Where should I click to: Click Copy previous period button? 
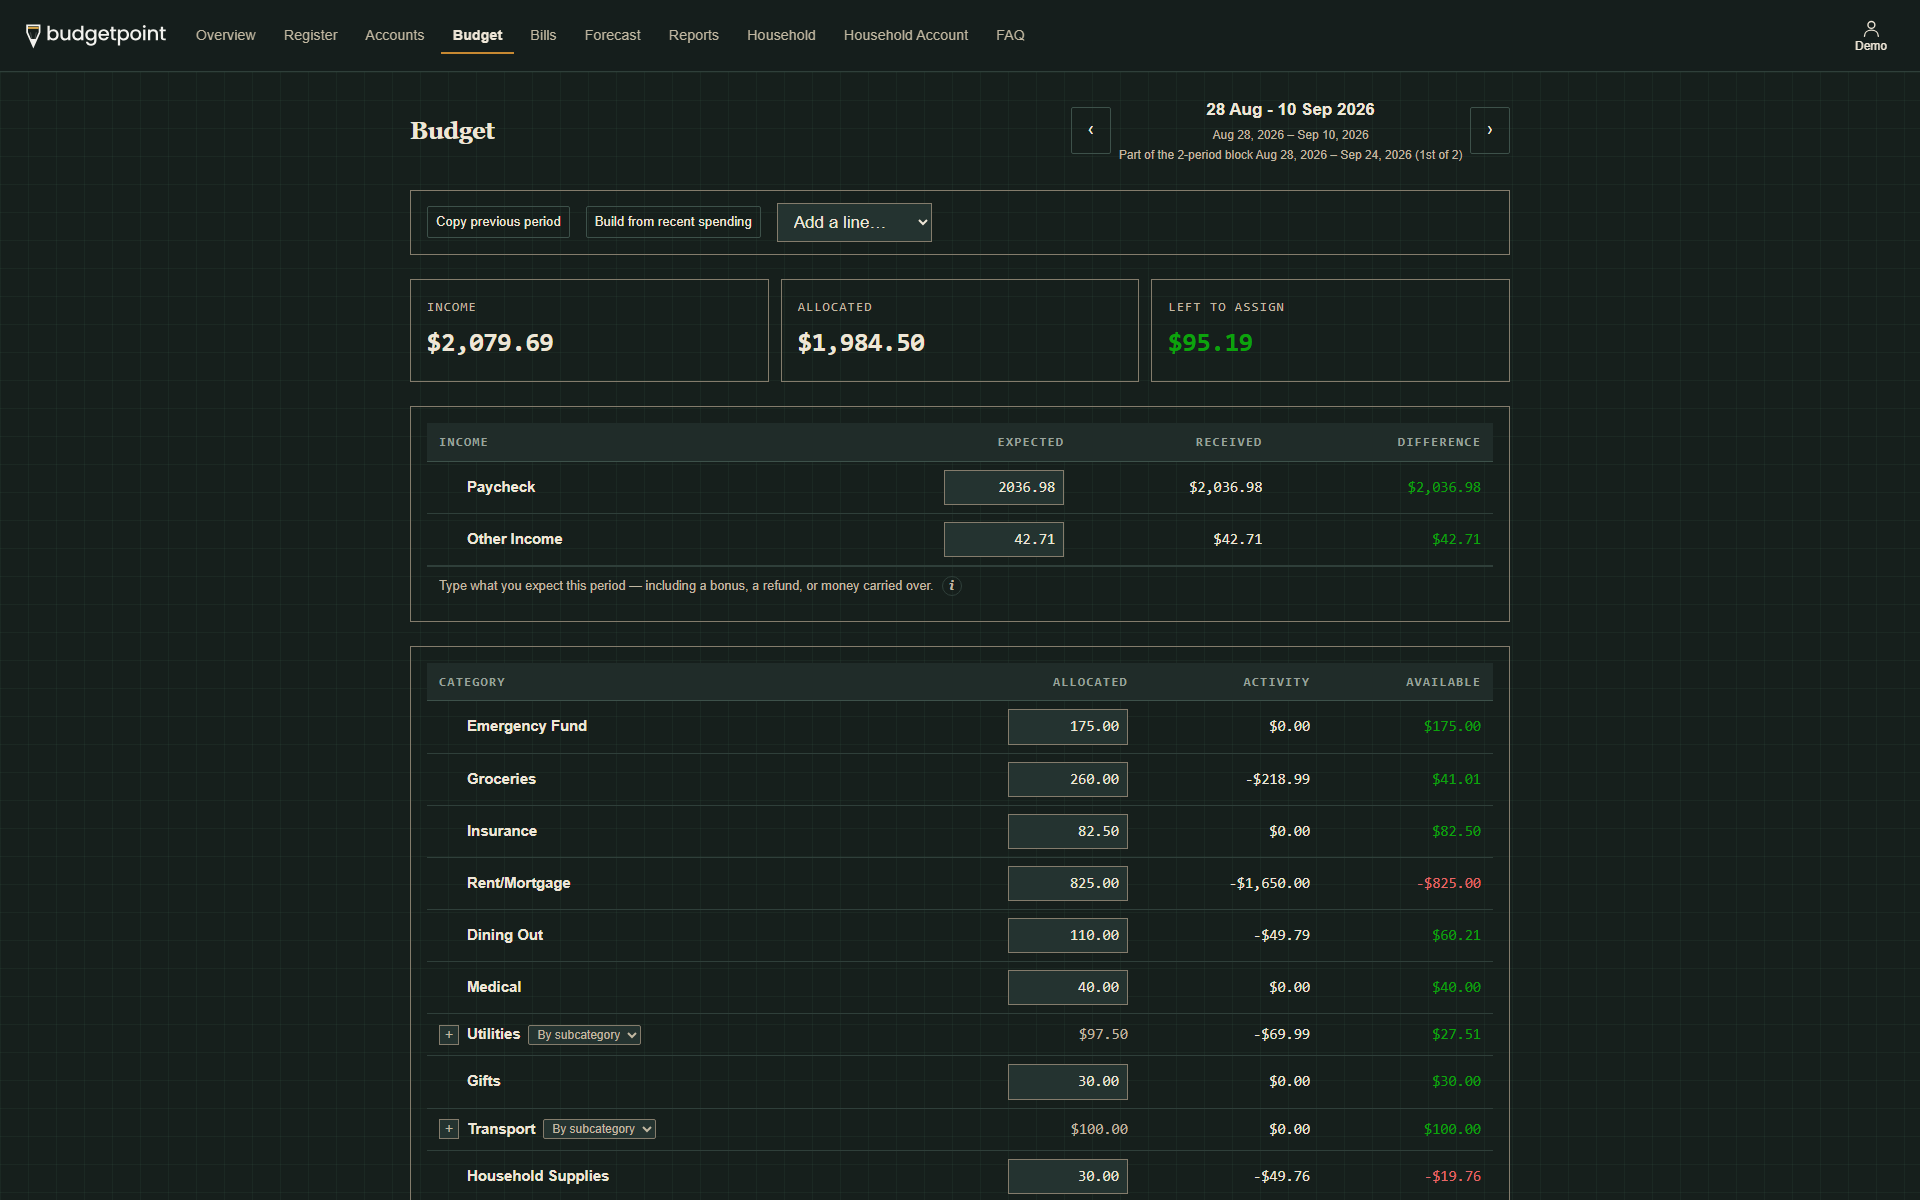[498, 222]
